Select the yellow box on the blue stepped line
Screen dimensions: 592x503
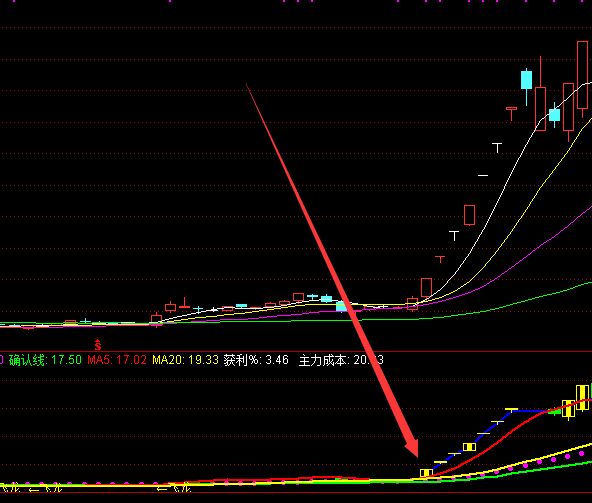tap(469, 447)
